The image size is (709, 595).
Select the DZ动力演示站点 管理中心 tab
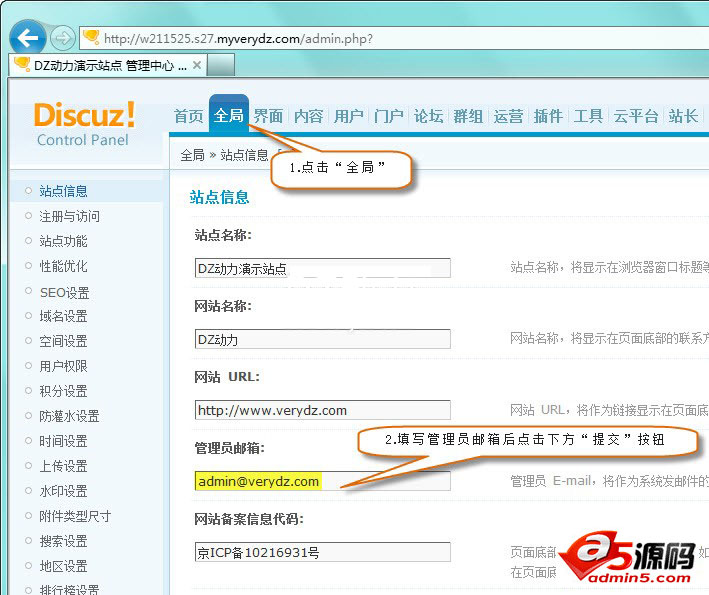(108, 65)
